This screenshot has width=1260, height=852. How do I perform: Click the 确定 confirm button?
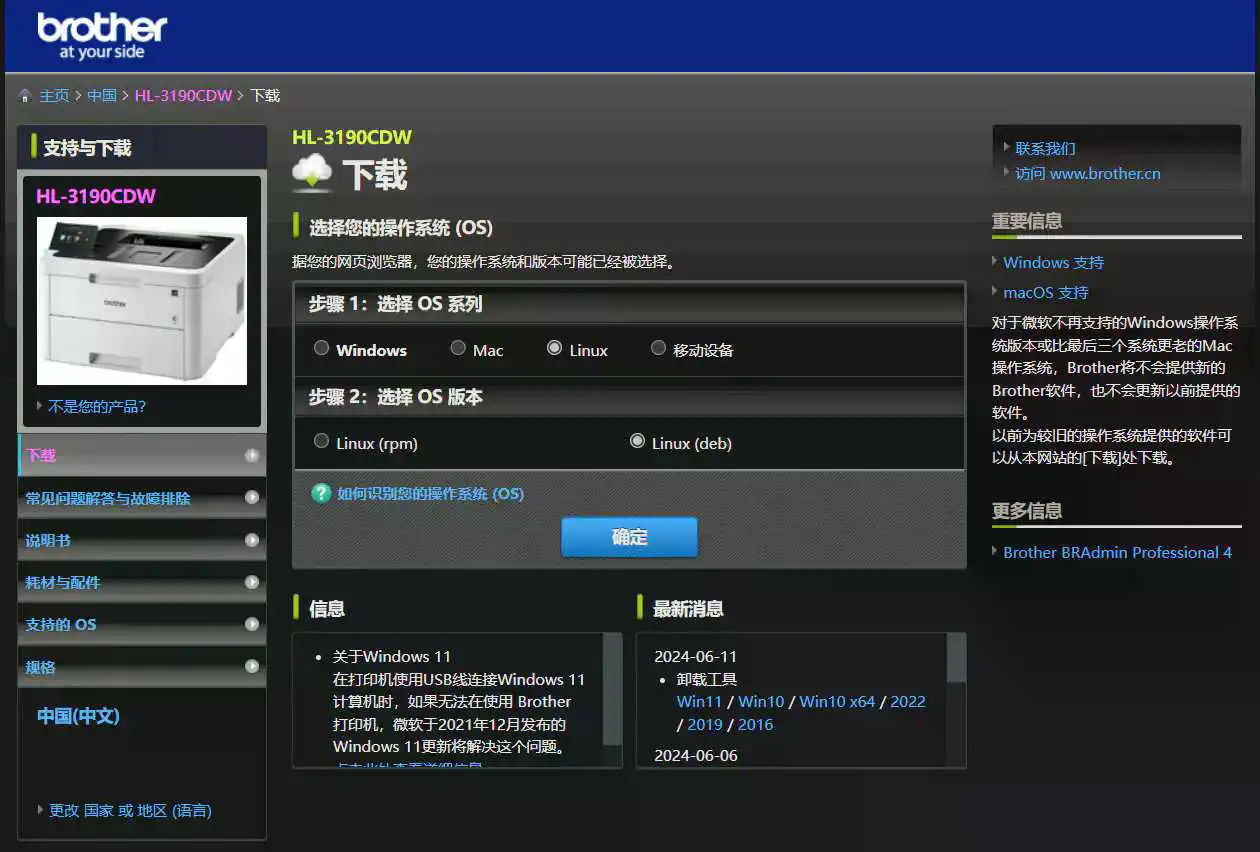629,537
